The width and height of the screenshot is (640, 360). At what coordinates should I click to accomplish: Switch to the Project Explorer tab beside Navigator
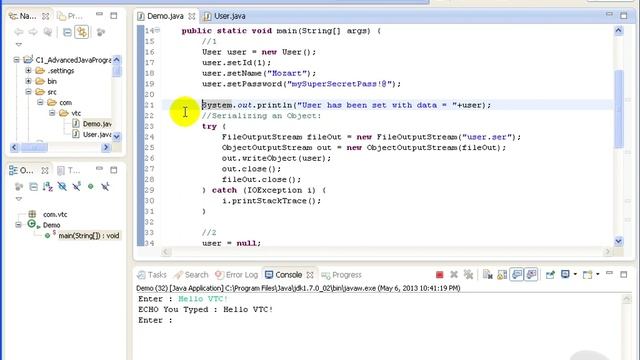click(70, 16)
